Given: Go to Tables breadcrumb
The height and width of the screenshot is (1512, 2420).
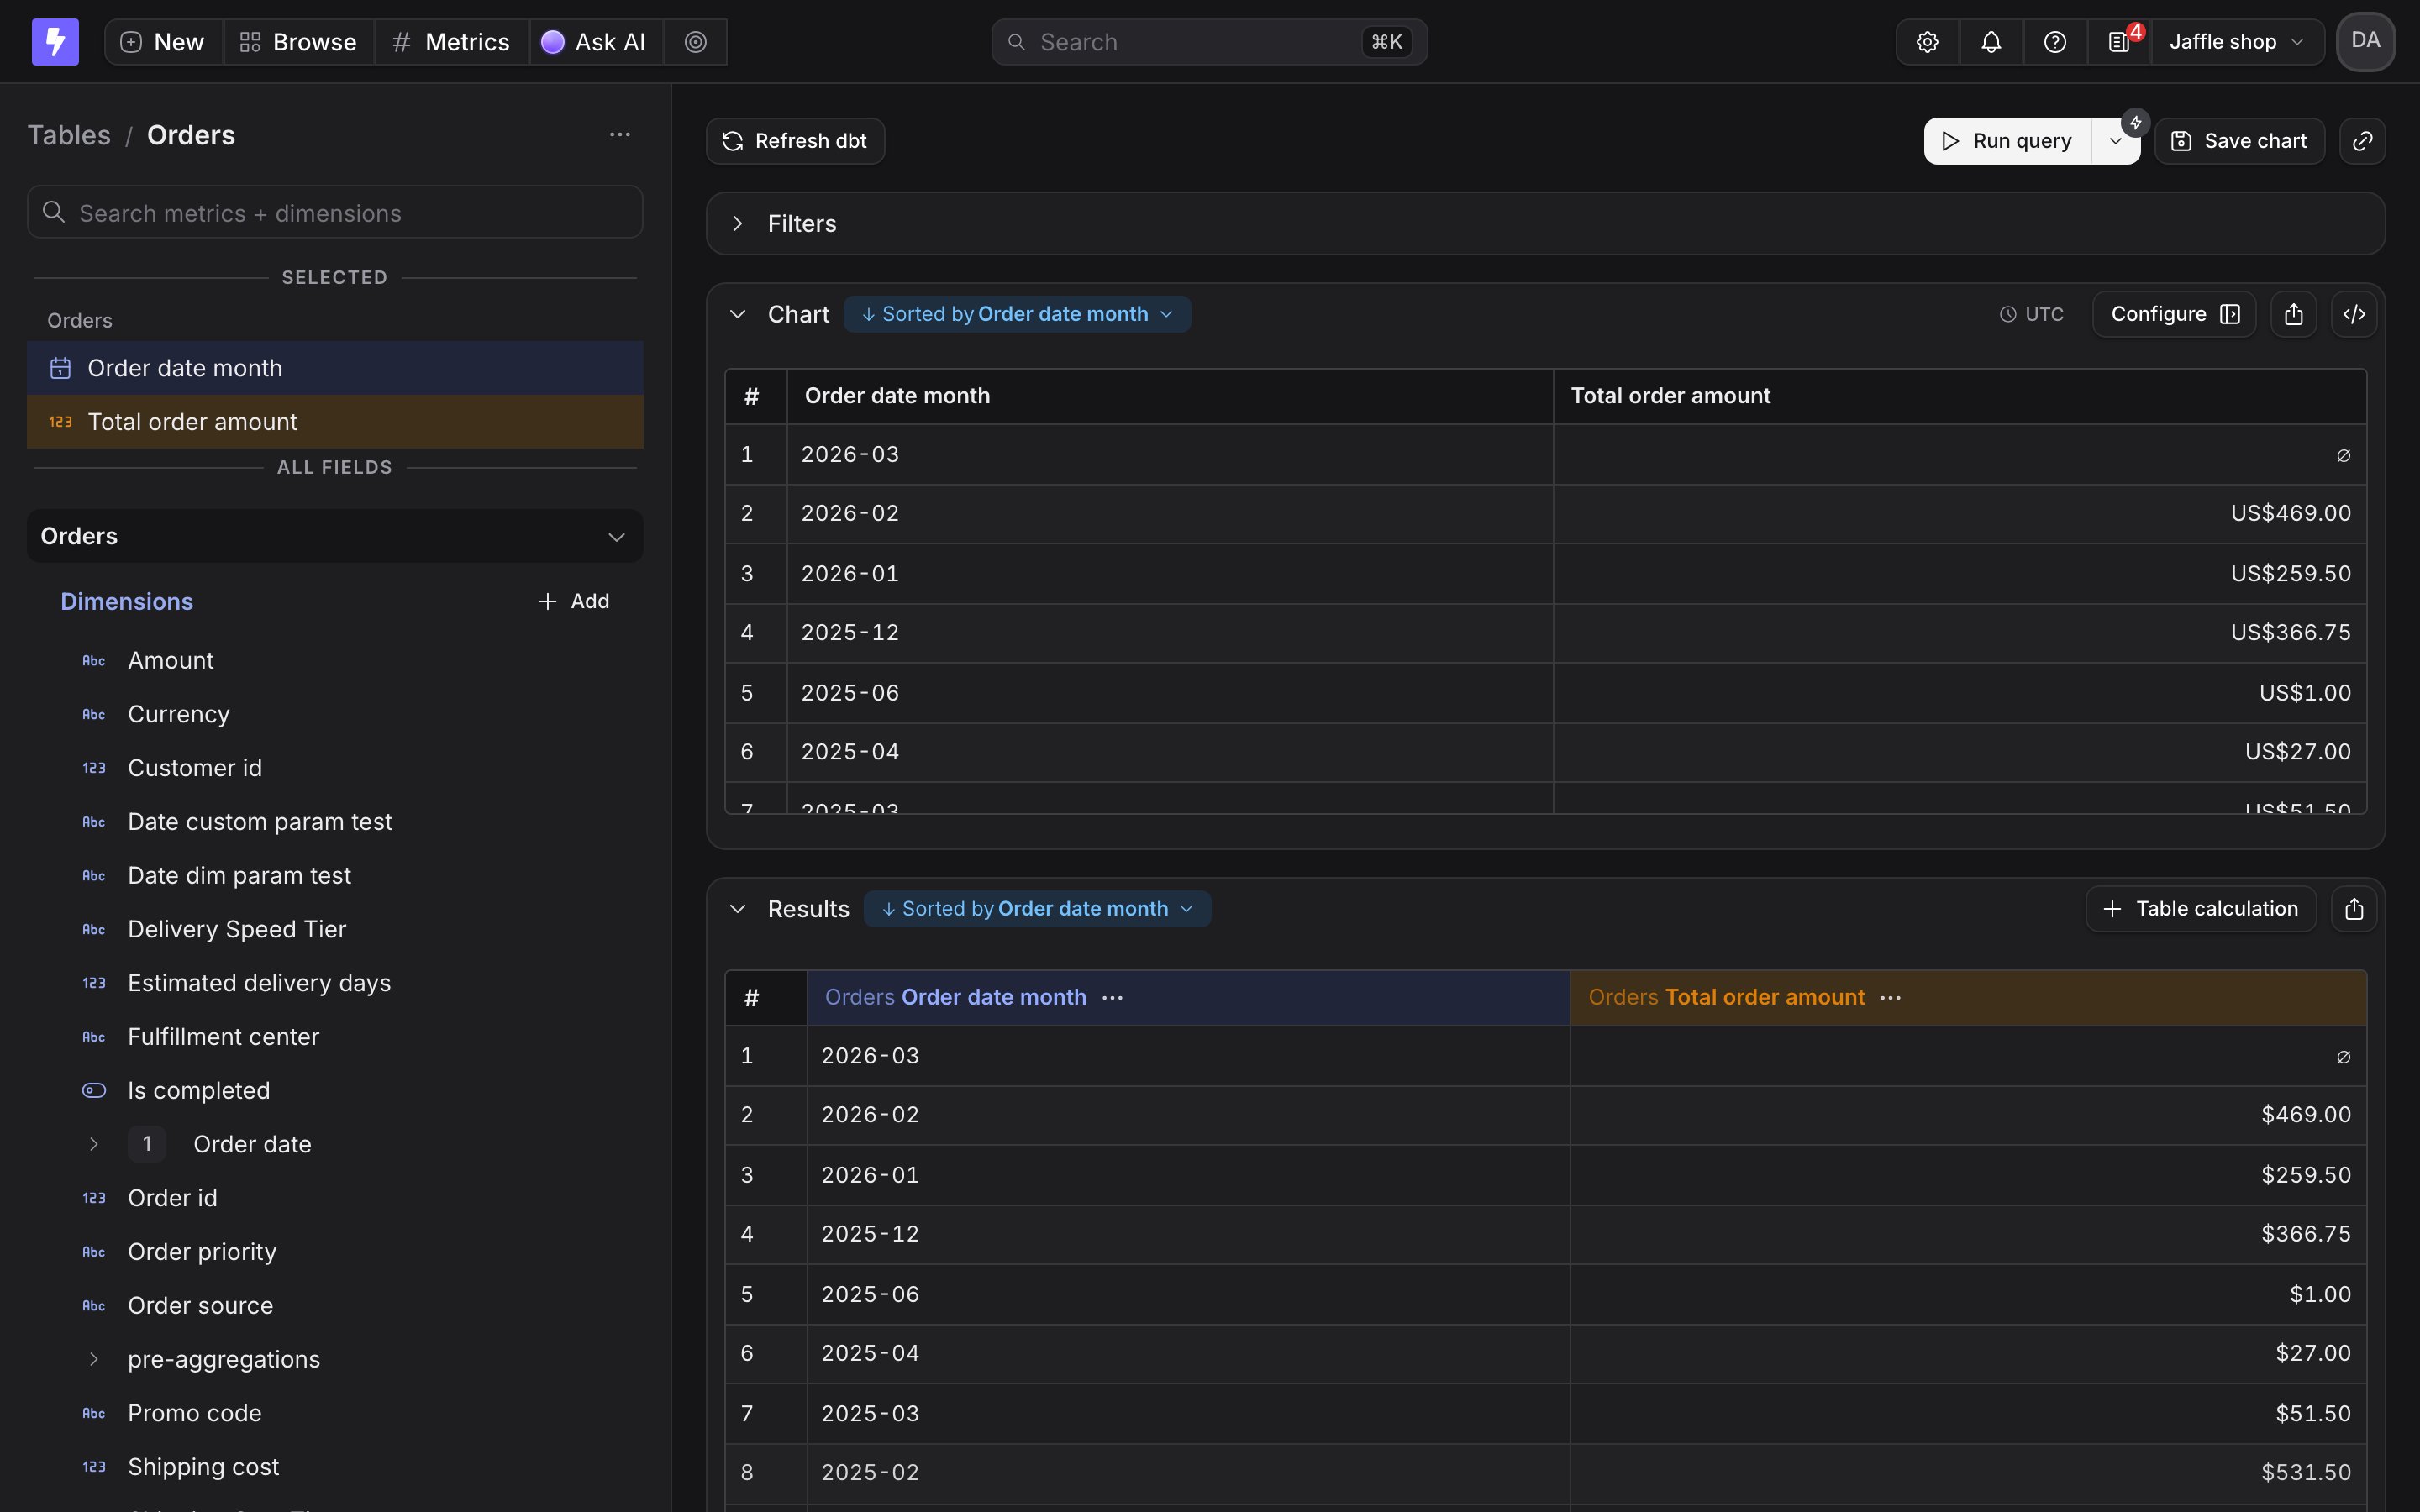Looking at the screenshot, I should click(69, 135).
